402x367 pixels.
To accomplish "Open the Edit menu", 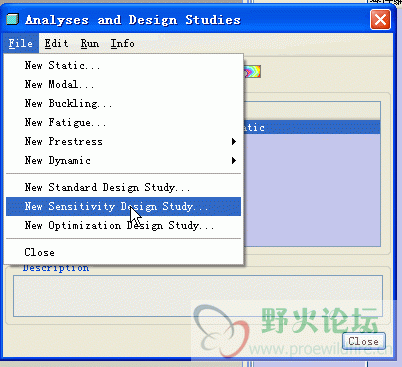I will [x=56, y=43].
